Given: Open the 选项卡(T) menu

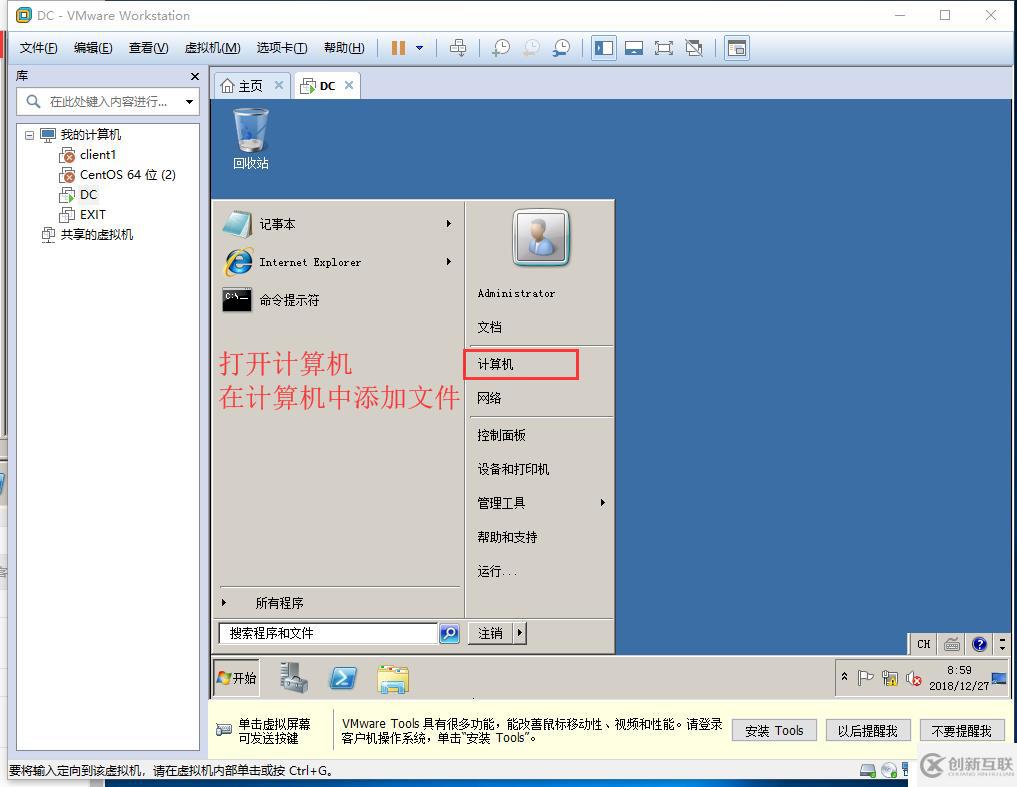Looking at the screenshot, I should click(x=281, y=48).
